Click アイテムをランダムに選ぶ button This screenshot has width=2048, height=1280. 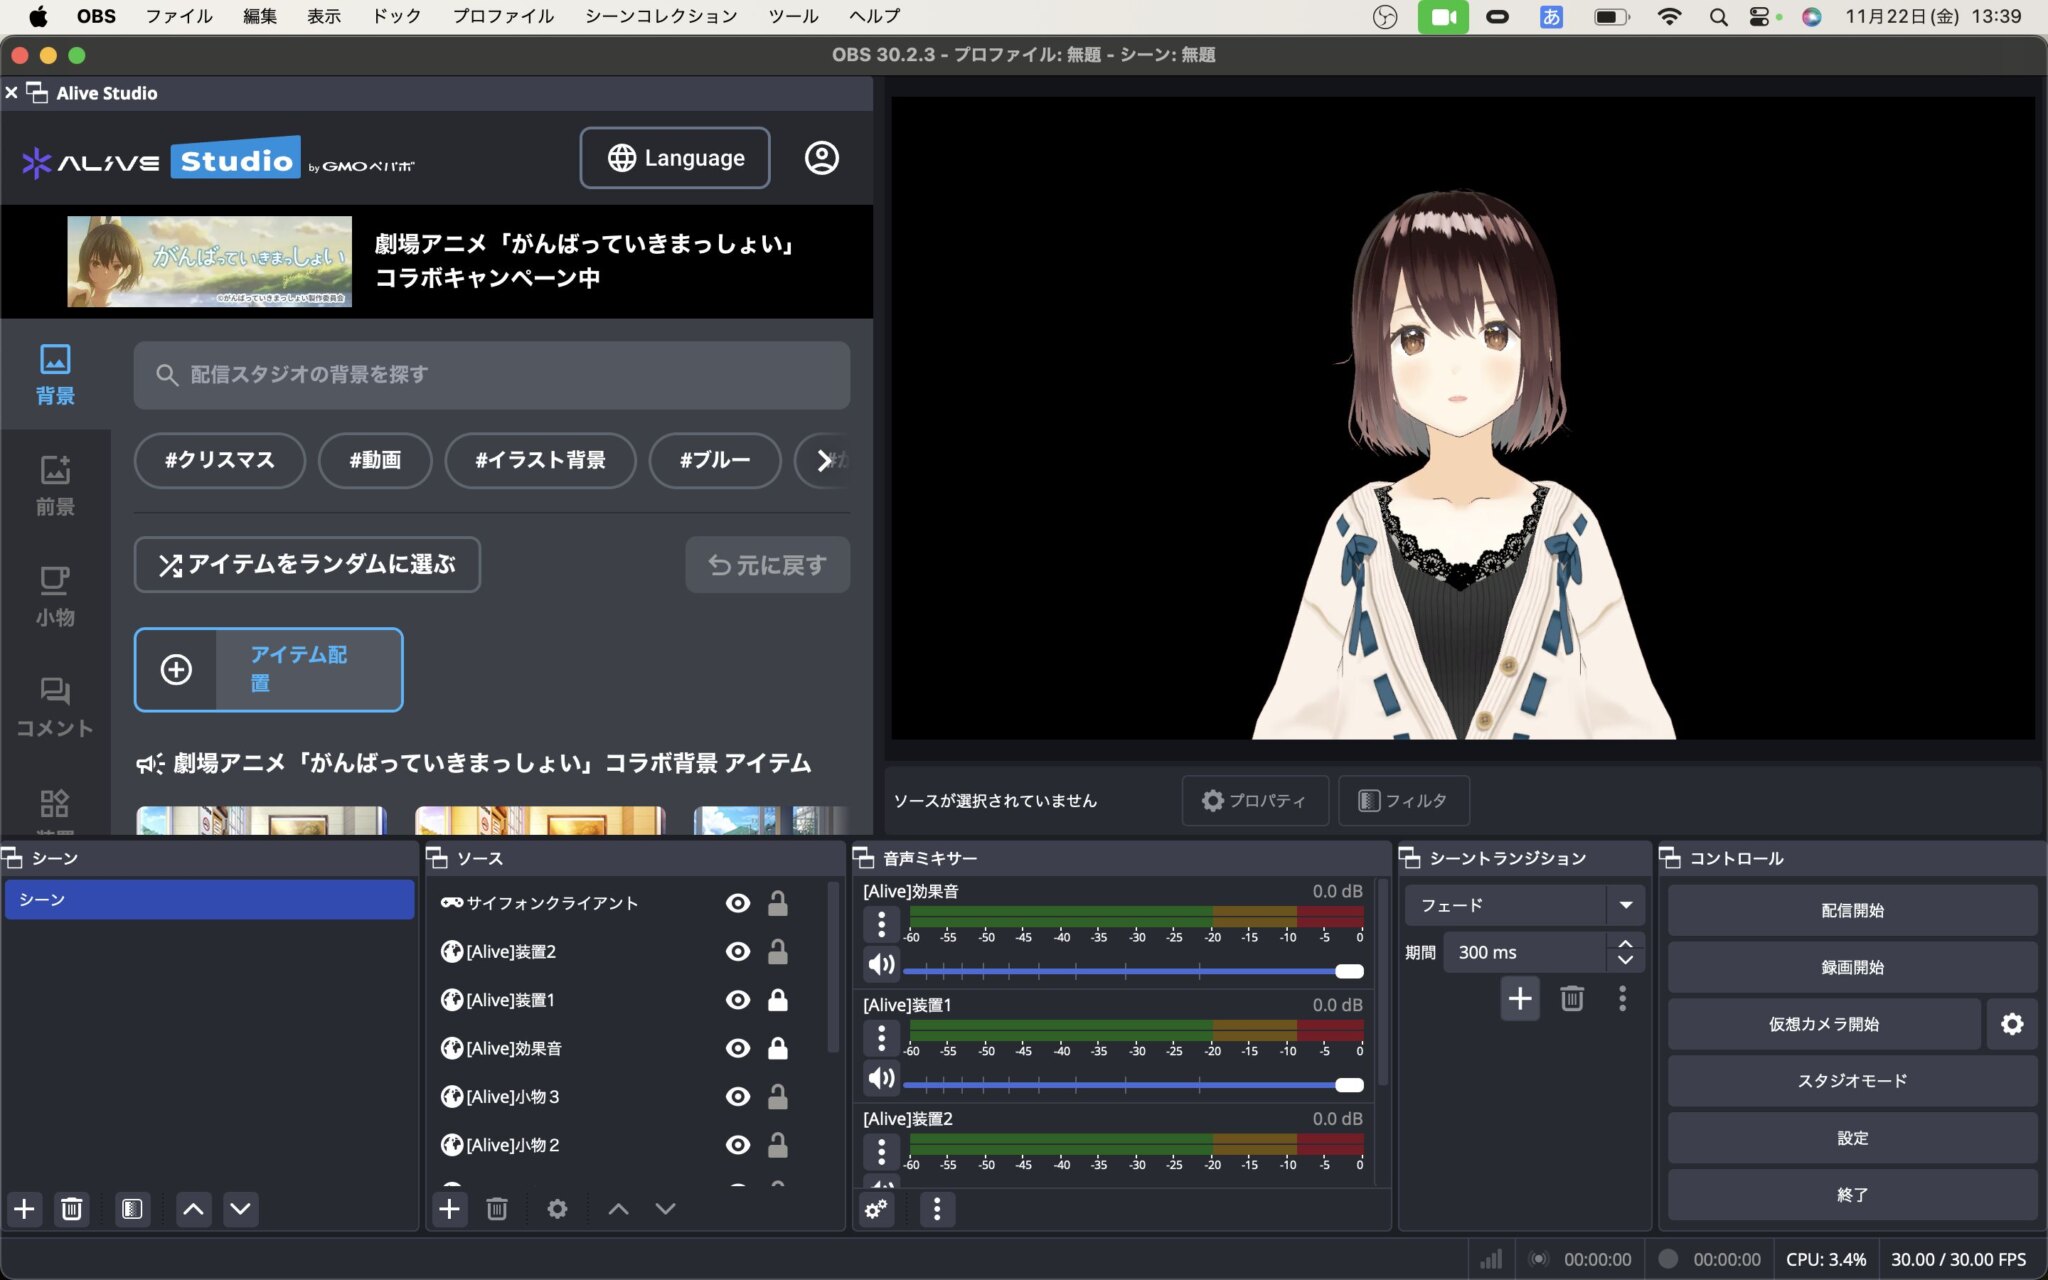point(307,565)
